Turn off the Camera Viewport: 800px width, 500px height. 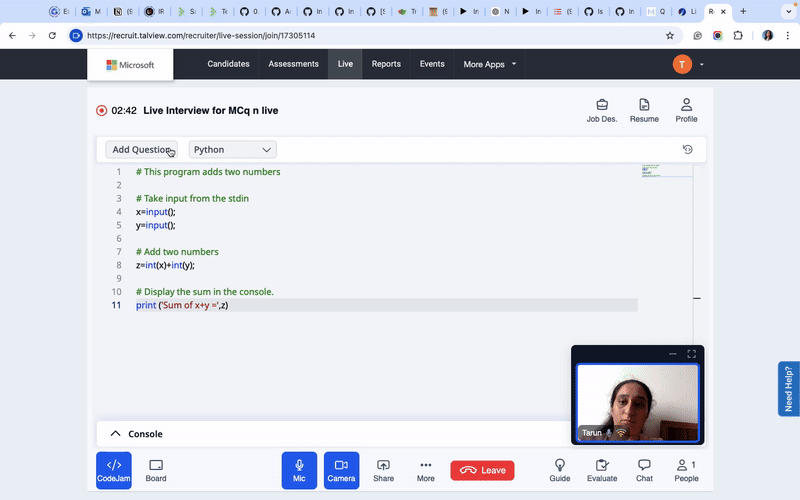click(x=341, y=470)
